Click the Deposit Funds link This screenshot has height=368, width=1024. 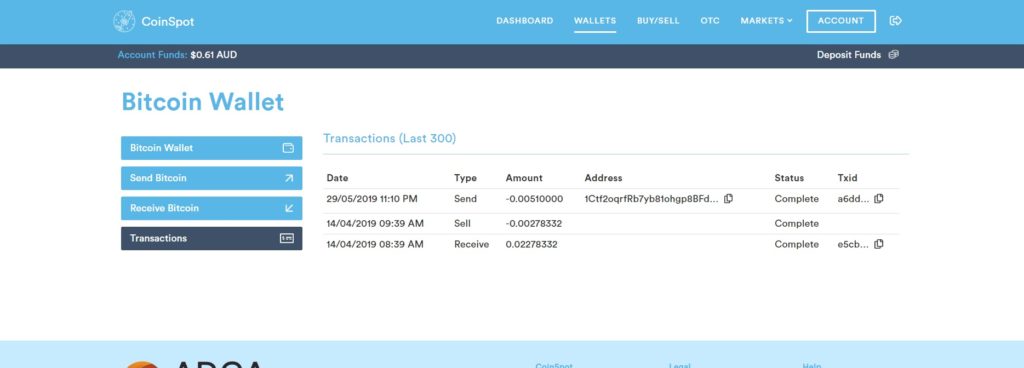pyautogui.click(x=848, y=55)
